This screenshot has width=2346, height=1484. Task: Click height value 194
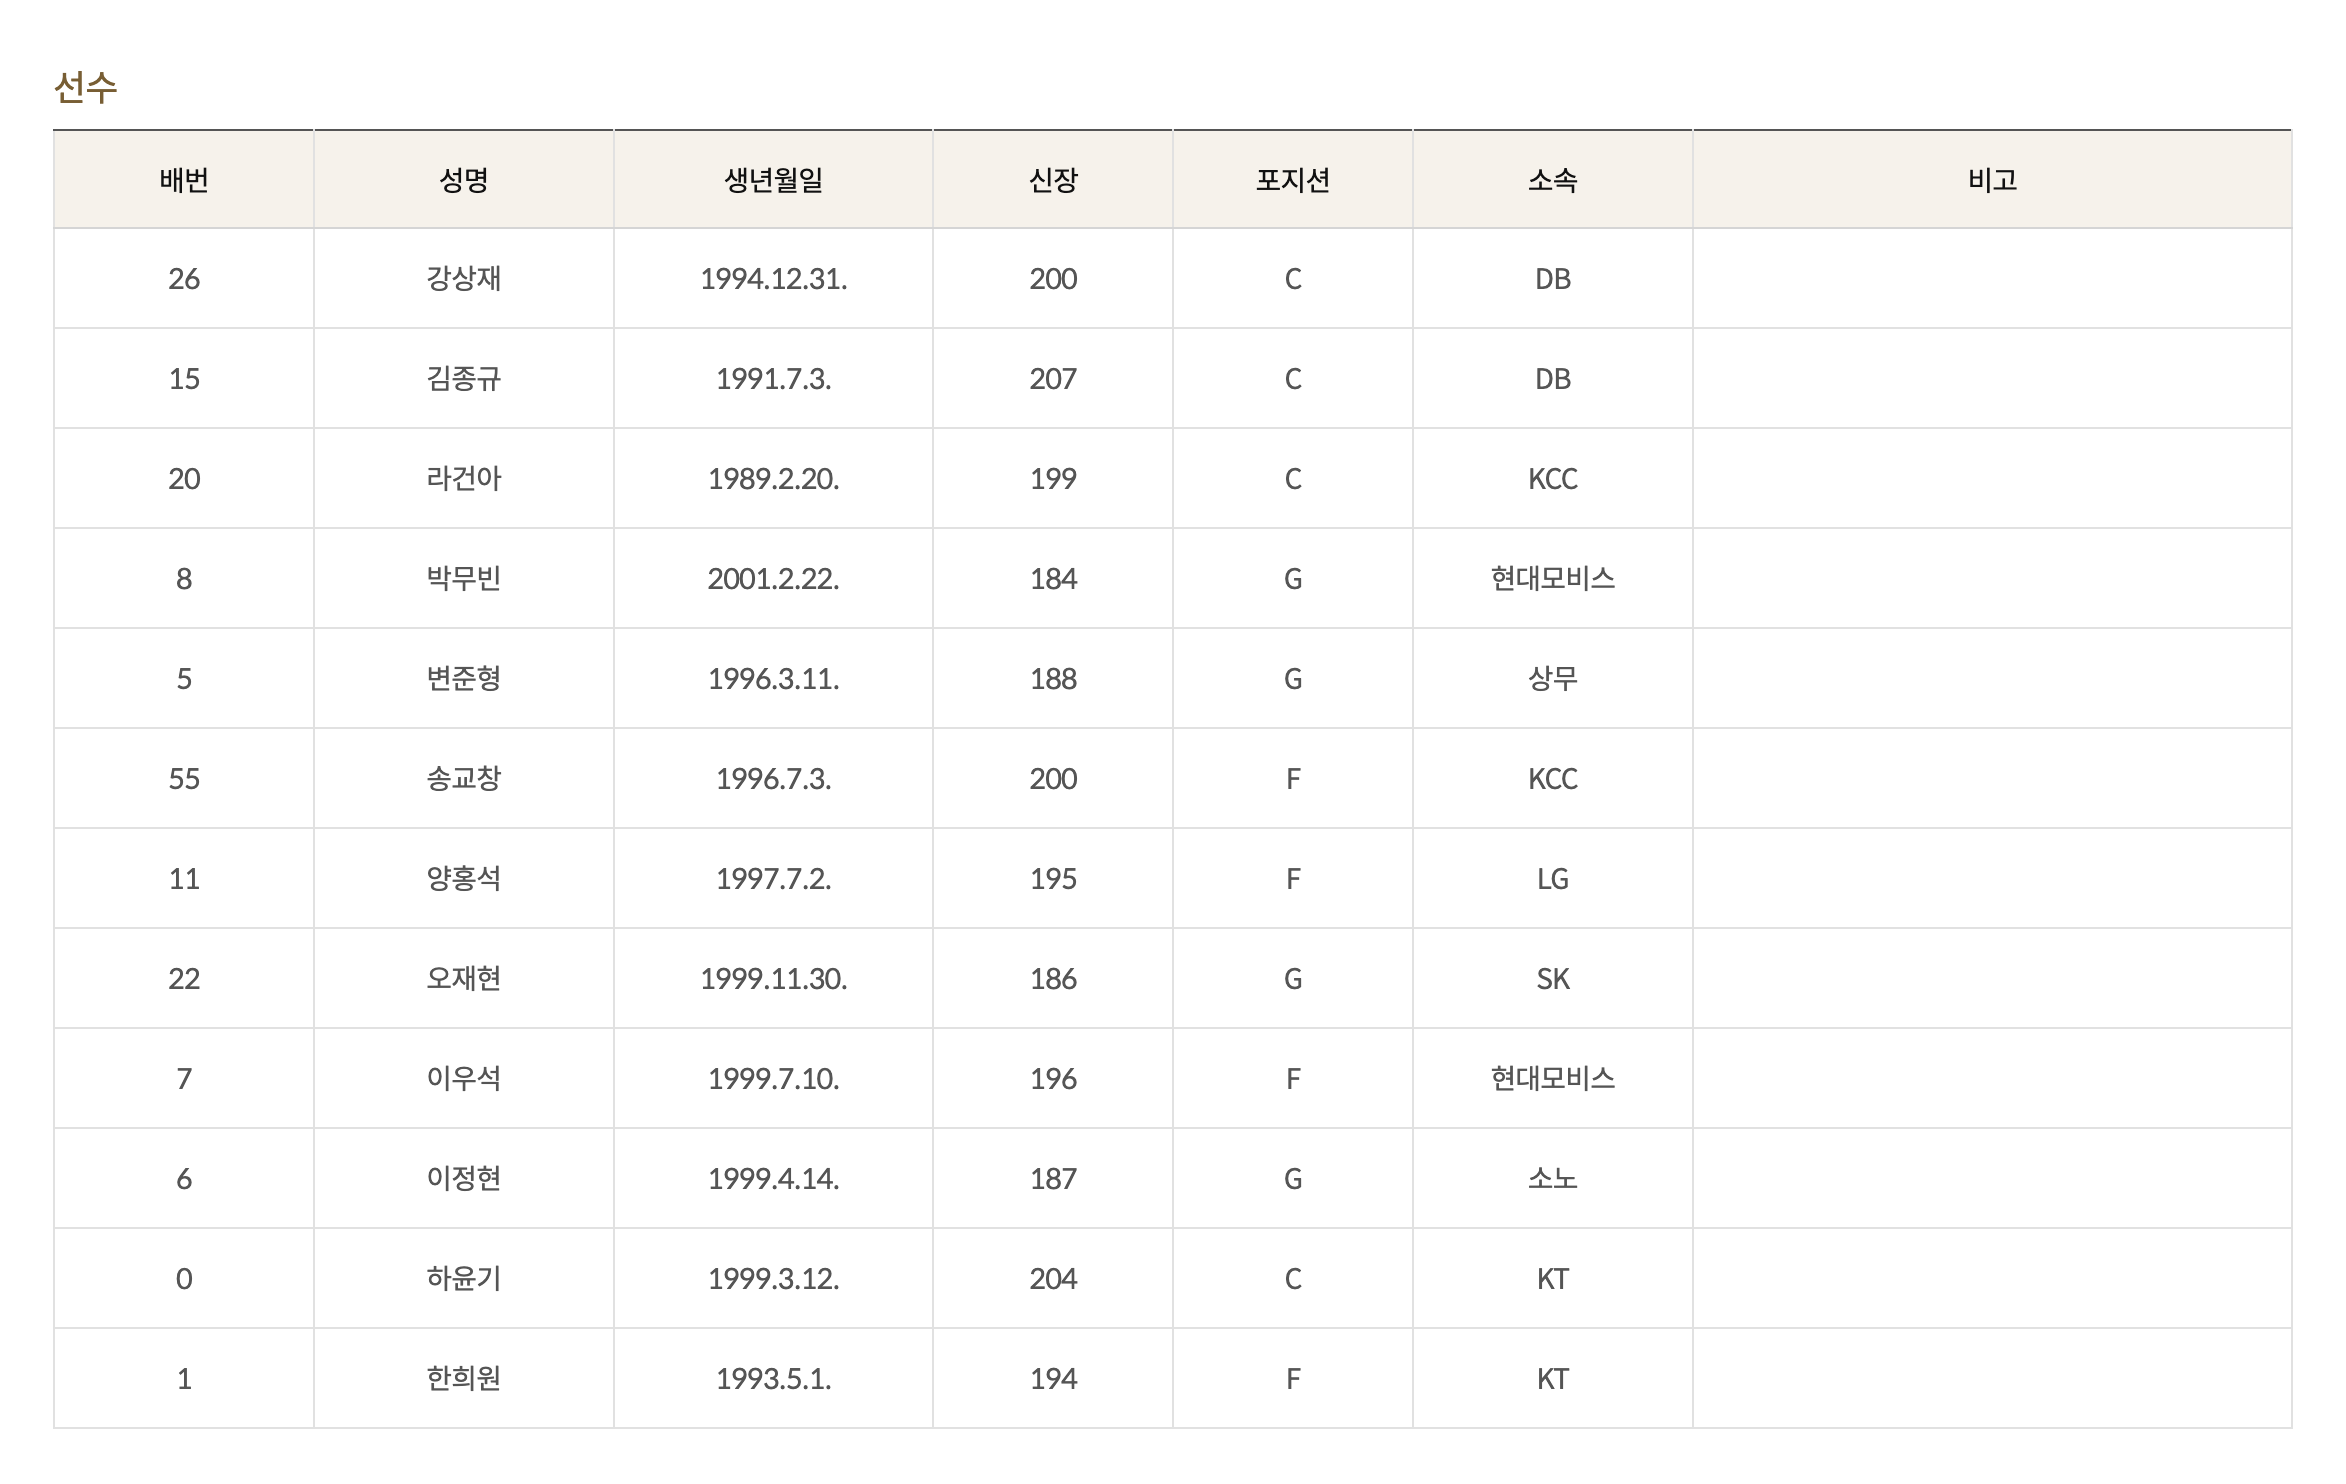pyautogui.click(x=1053, y=1379)
